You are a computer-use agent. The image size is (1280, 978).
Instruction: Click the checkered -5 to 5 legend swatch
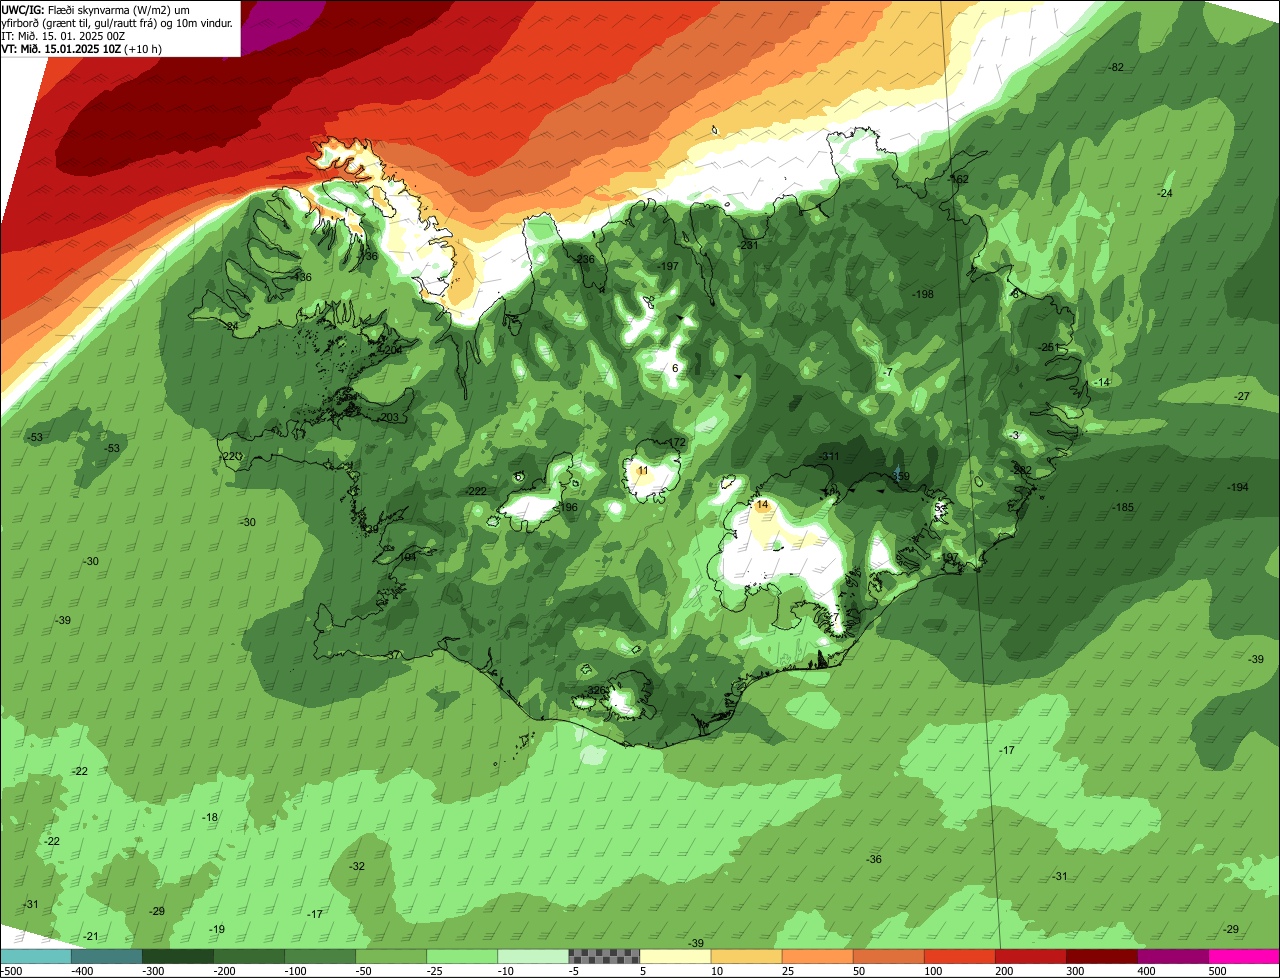(x=604, y=956)
